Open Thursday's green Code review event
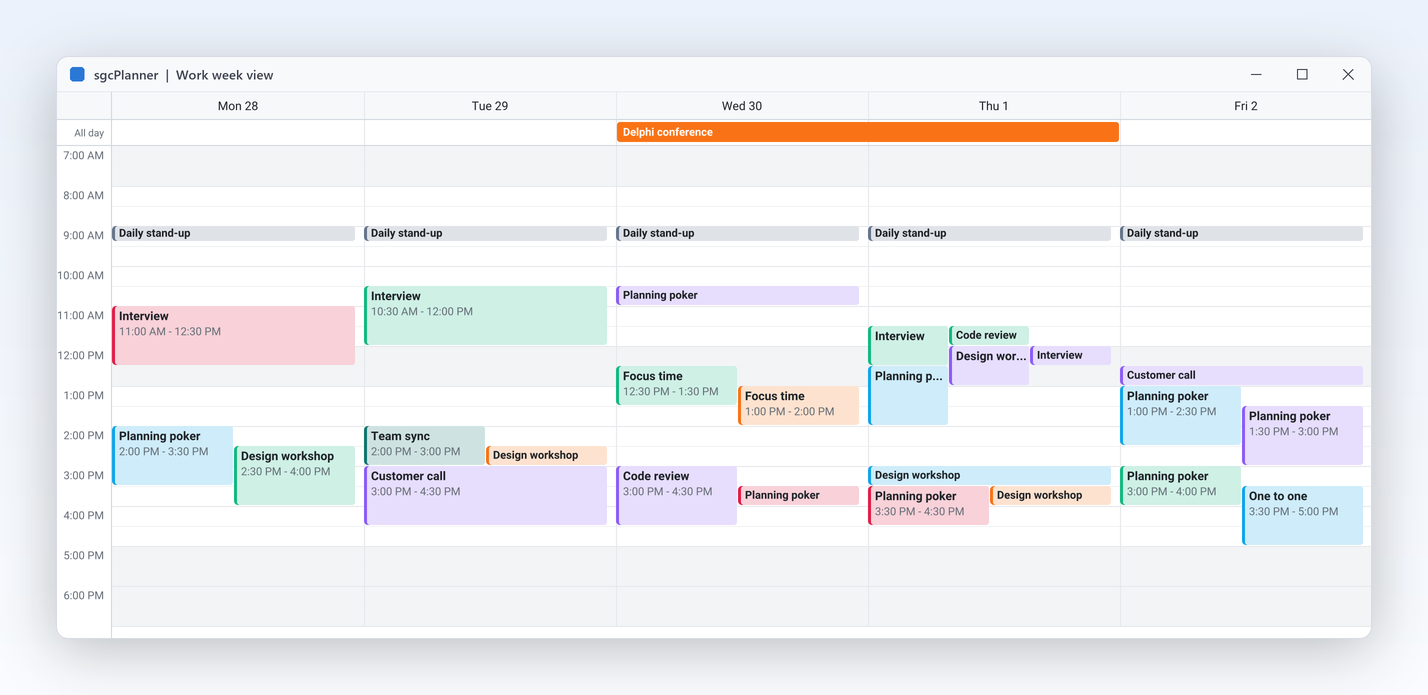 click(x=989, y=335)
